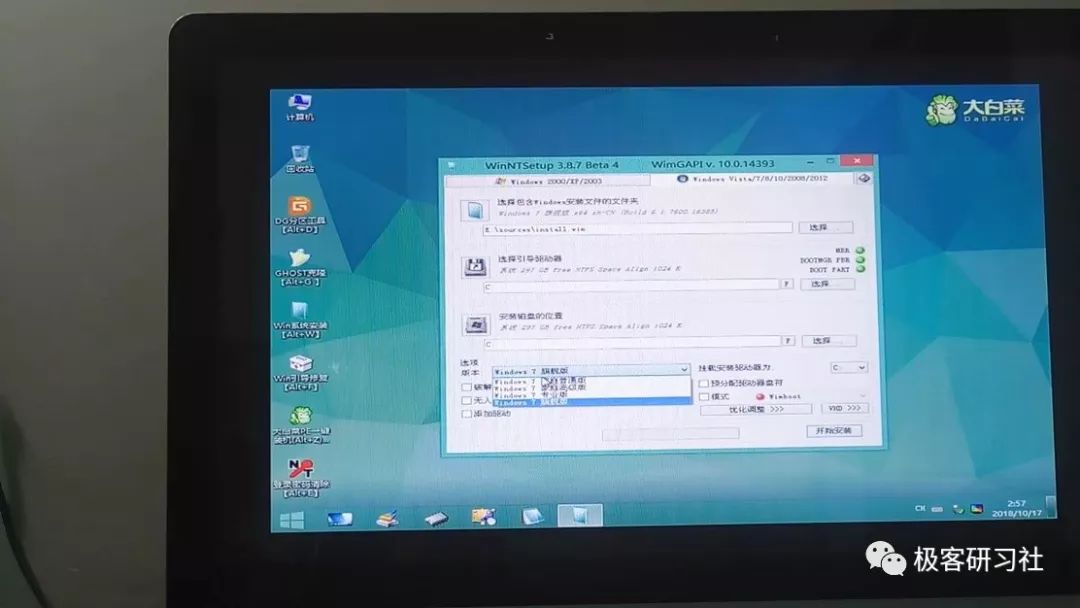Choose highlighted Windows 7 旗舰版 list entry
Screen dimensions: 1080x608
click(x=592, y=401)
